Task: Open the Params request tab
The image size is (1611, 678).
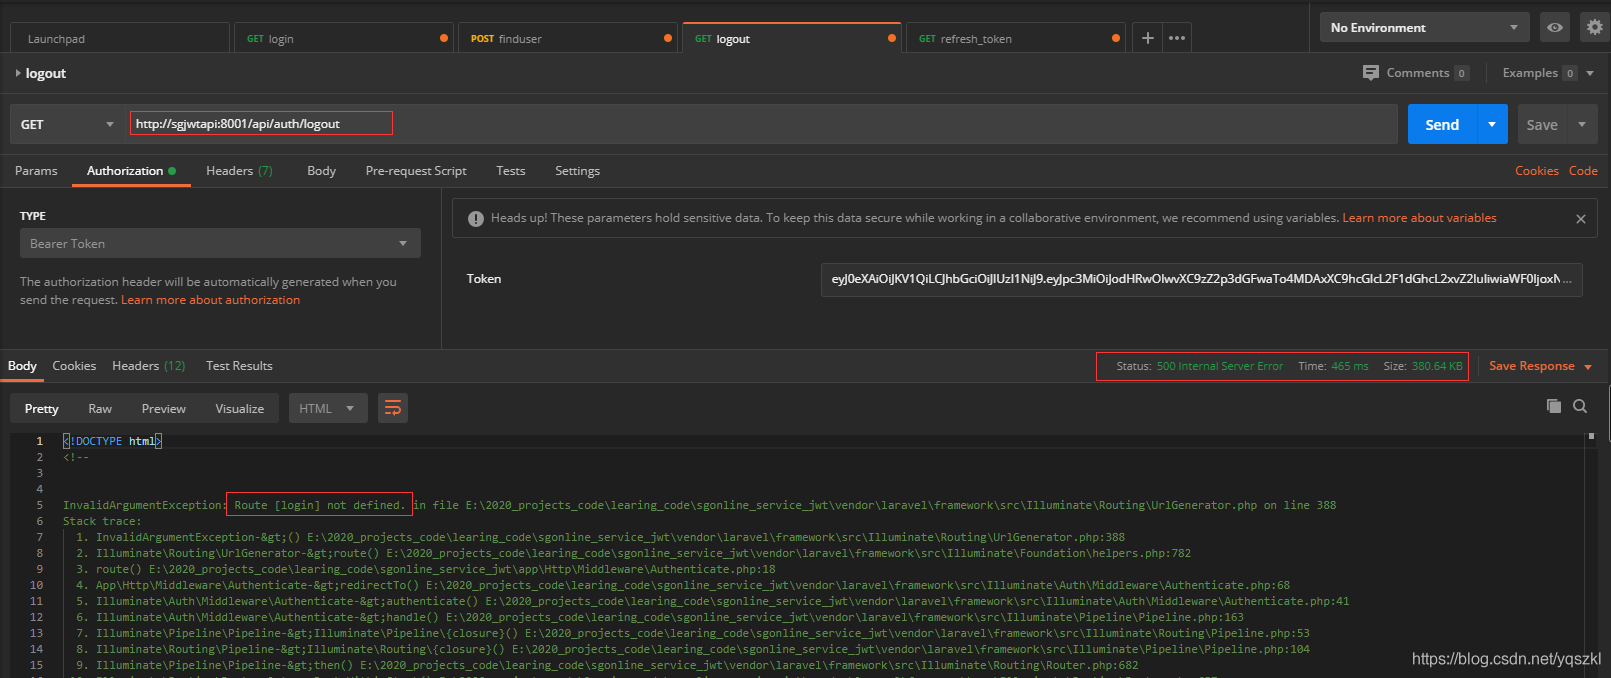Action: coord(36,171)
